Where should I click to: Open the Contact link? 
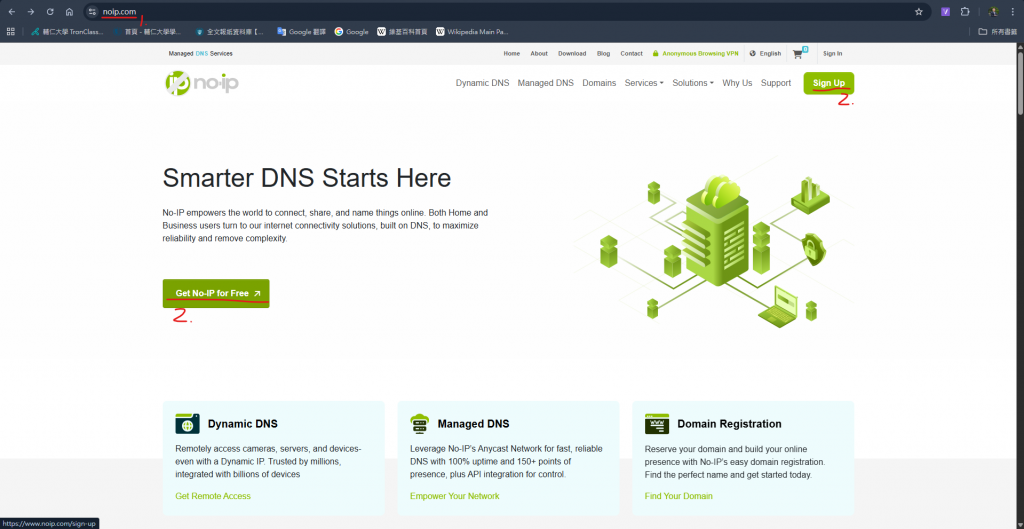click(632, 54)
